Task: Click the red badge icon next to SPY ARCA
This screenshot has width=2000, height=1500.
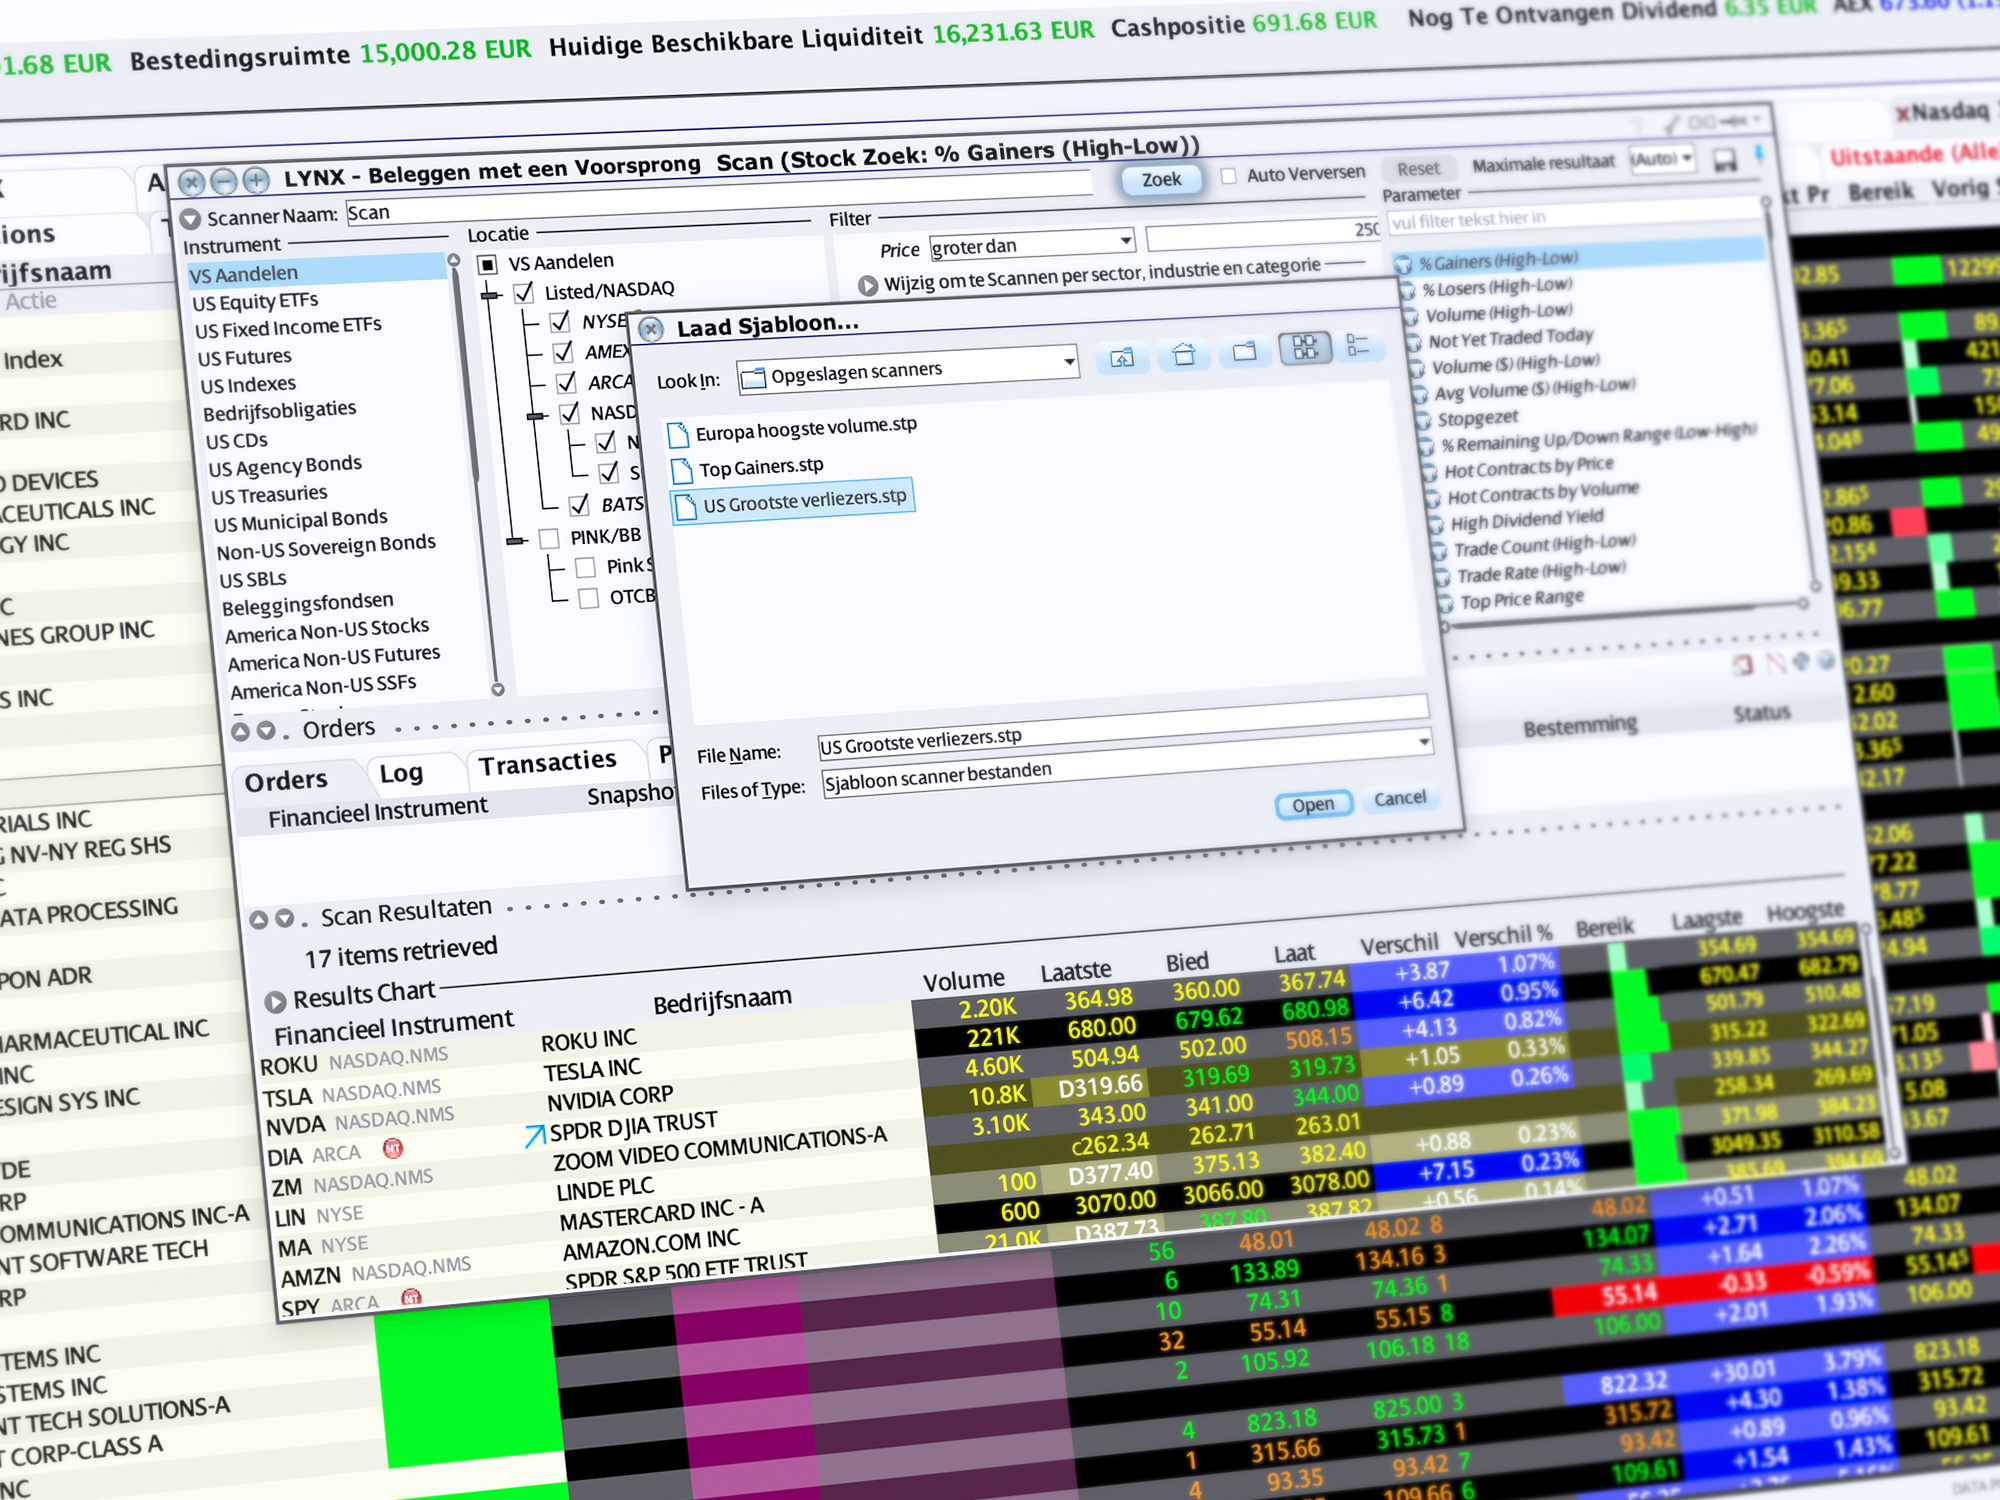Action: [411, 1298]
